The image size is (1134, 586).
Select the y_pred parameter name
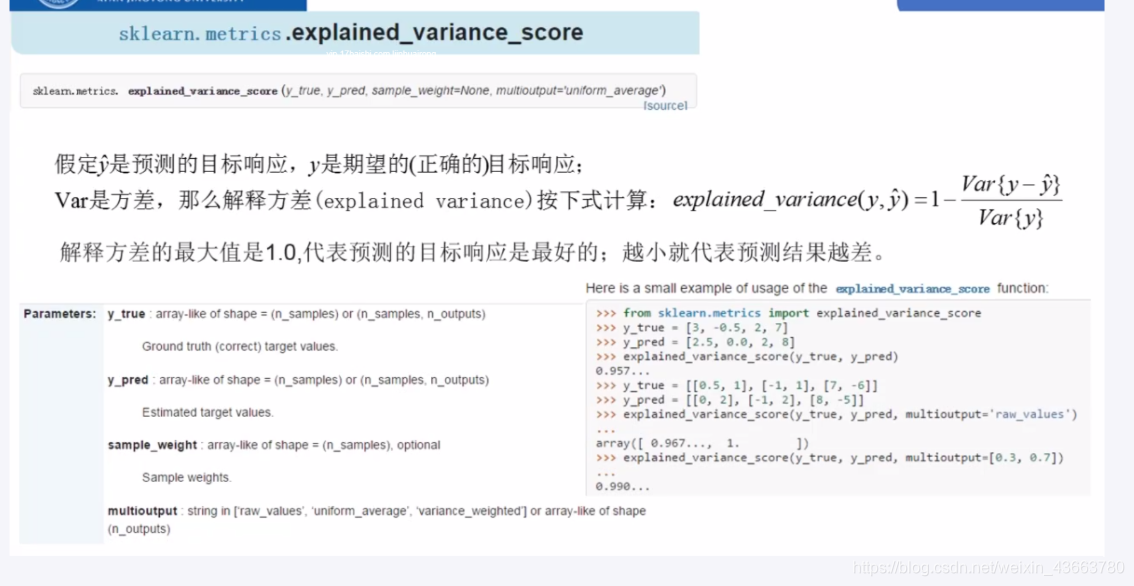pyautogui.click(x=128, y=380)
